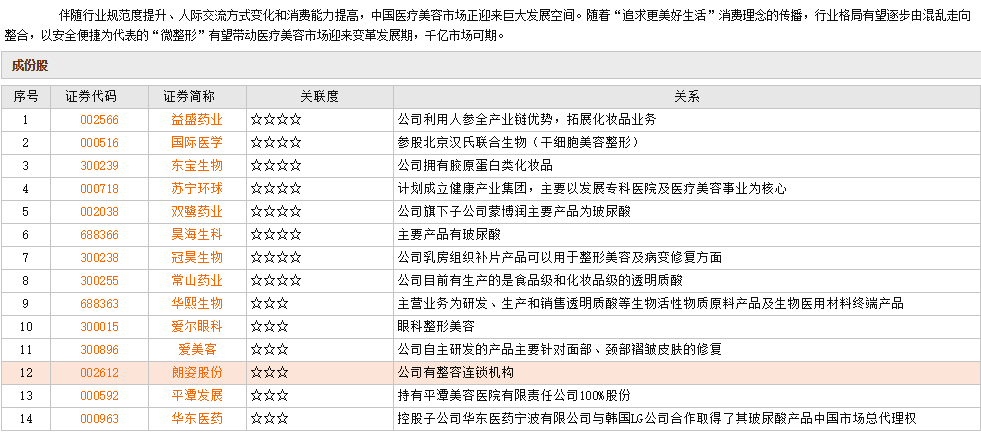981x435 pixels.
Task: Open stock code 000516 link
Action: pyautogui.click(x=99, y=143)
